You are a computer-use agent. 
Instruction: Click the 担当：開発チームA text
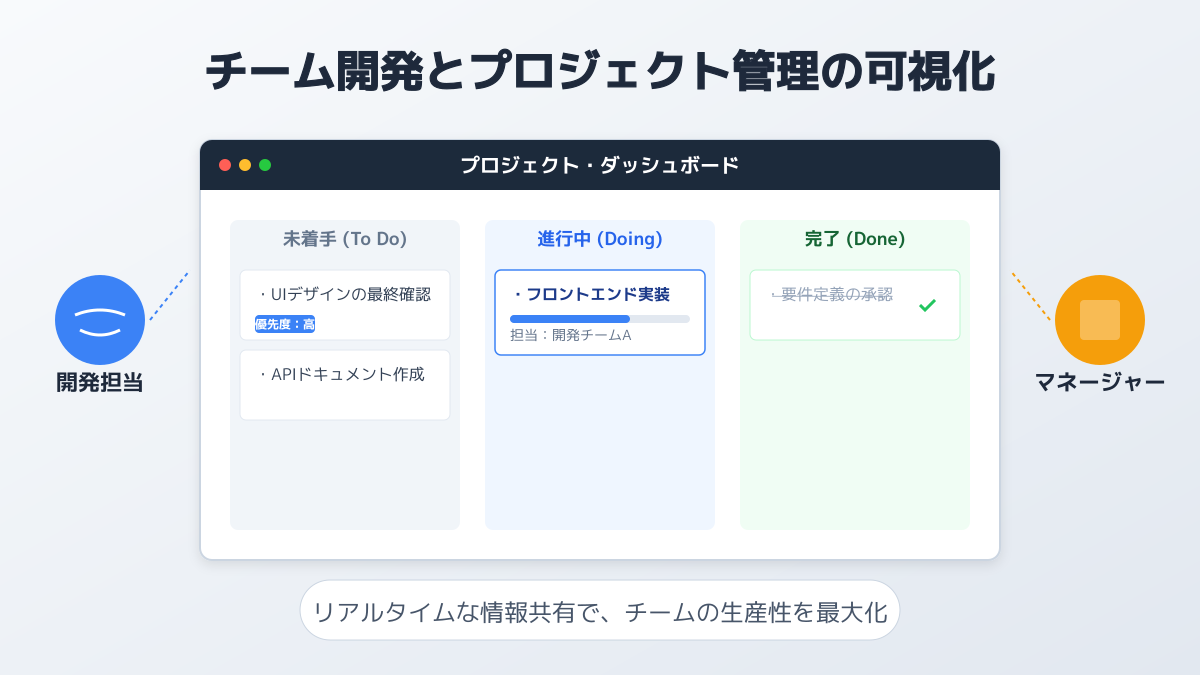click(571, 335)
